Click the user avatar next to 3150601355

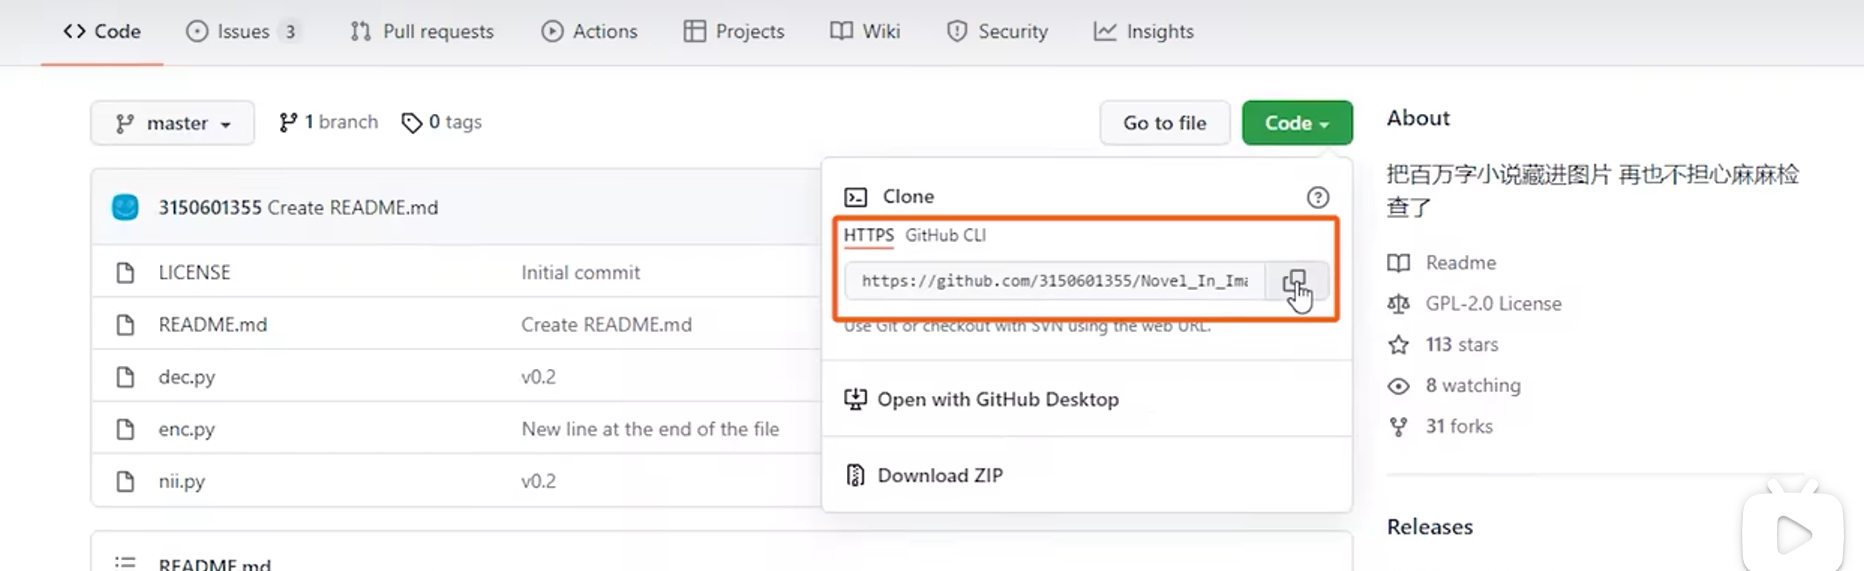pyautogui.click(x=125, y=207)
